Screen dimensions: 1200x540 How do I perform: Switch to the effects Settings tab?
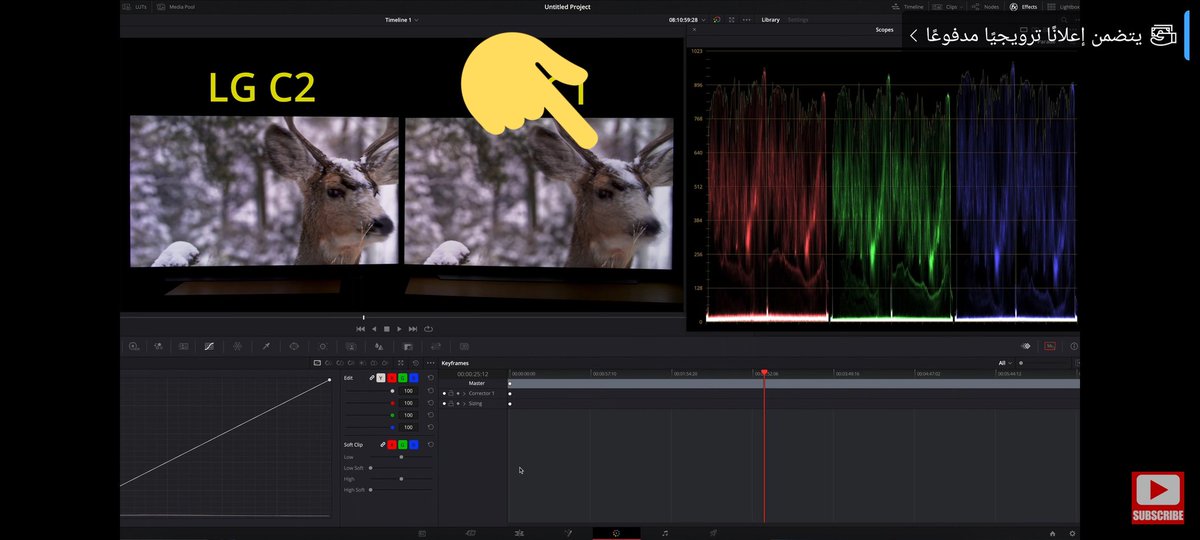click(798, 20)
